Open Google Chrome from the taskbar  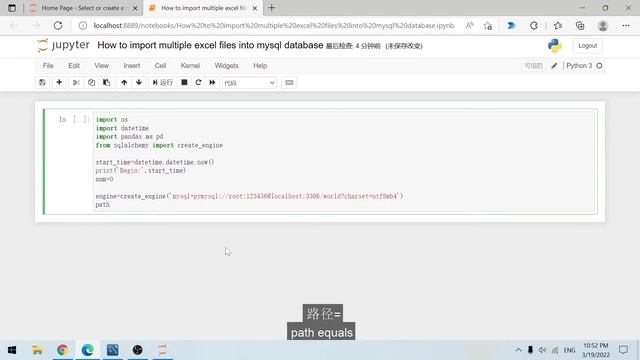pyautogui.click(x=62, y=350)
